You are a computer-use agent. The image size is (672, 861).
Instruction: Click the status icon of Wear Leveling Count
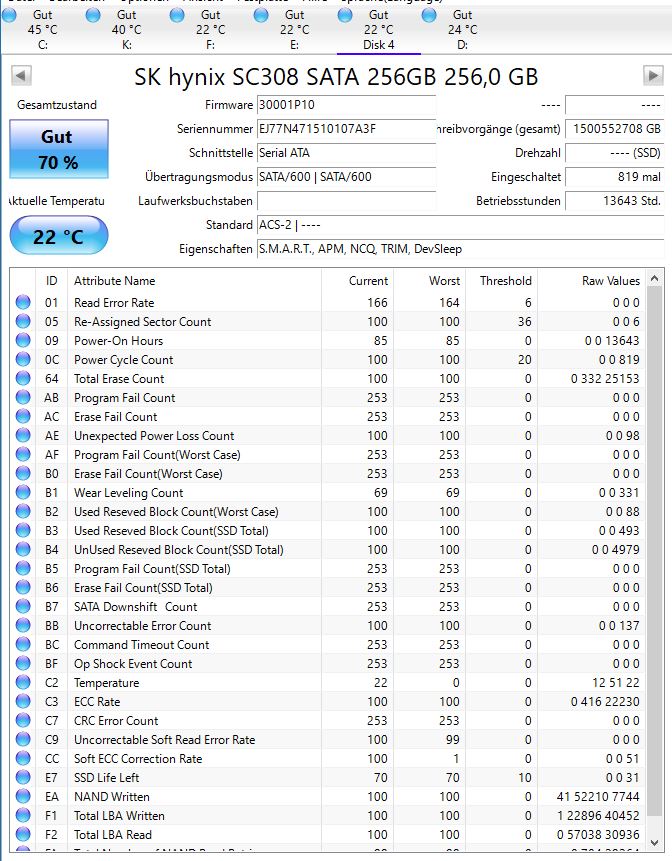click(23, 493)
